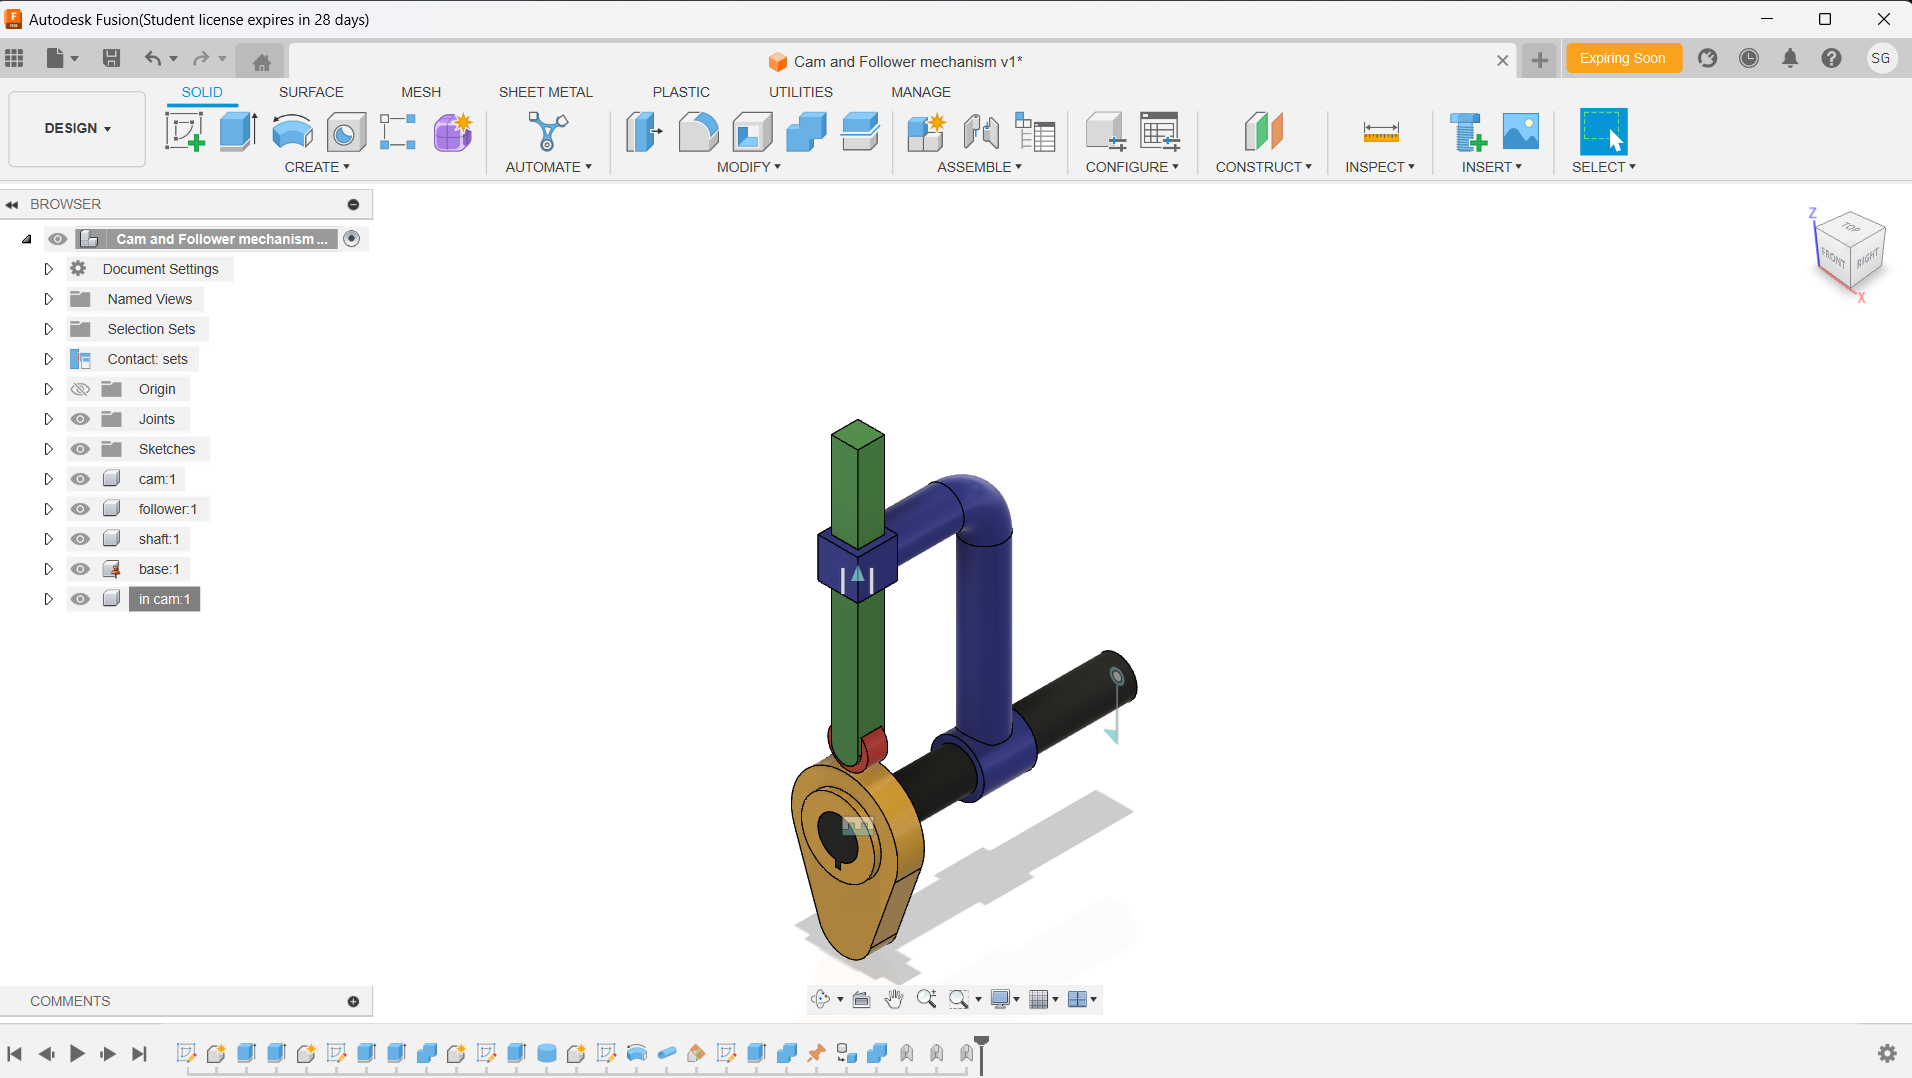The image size is (1912, 1078).
Task: Open the notifications bell
Action: [x=1790, y=58]
